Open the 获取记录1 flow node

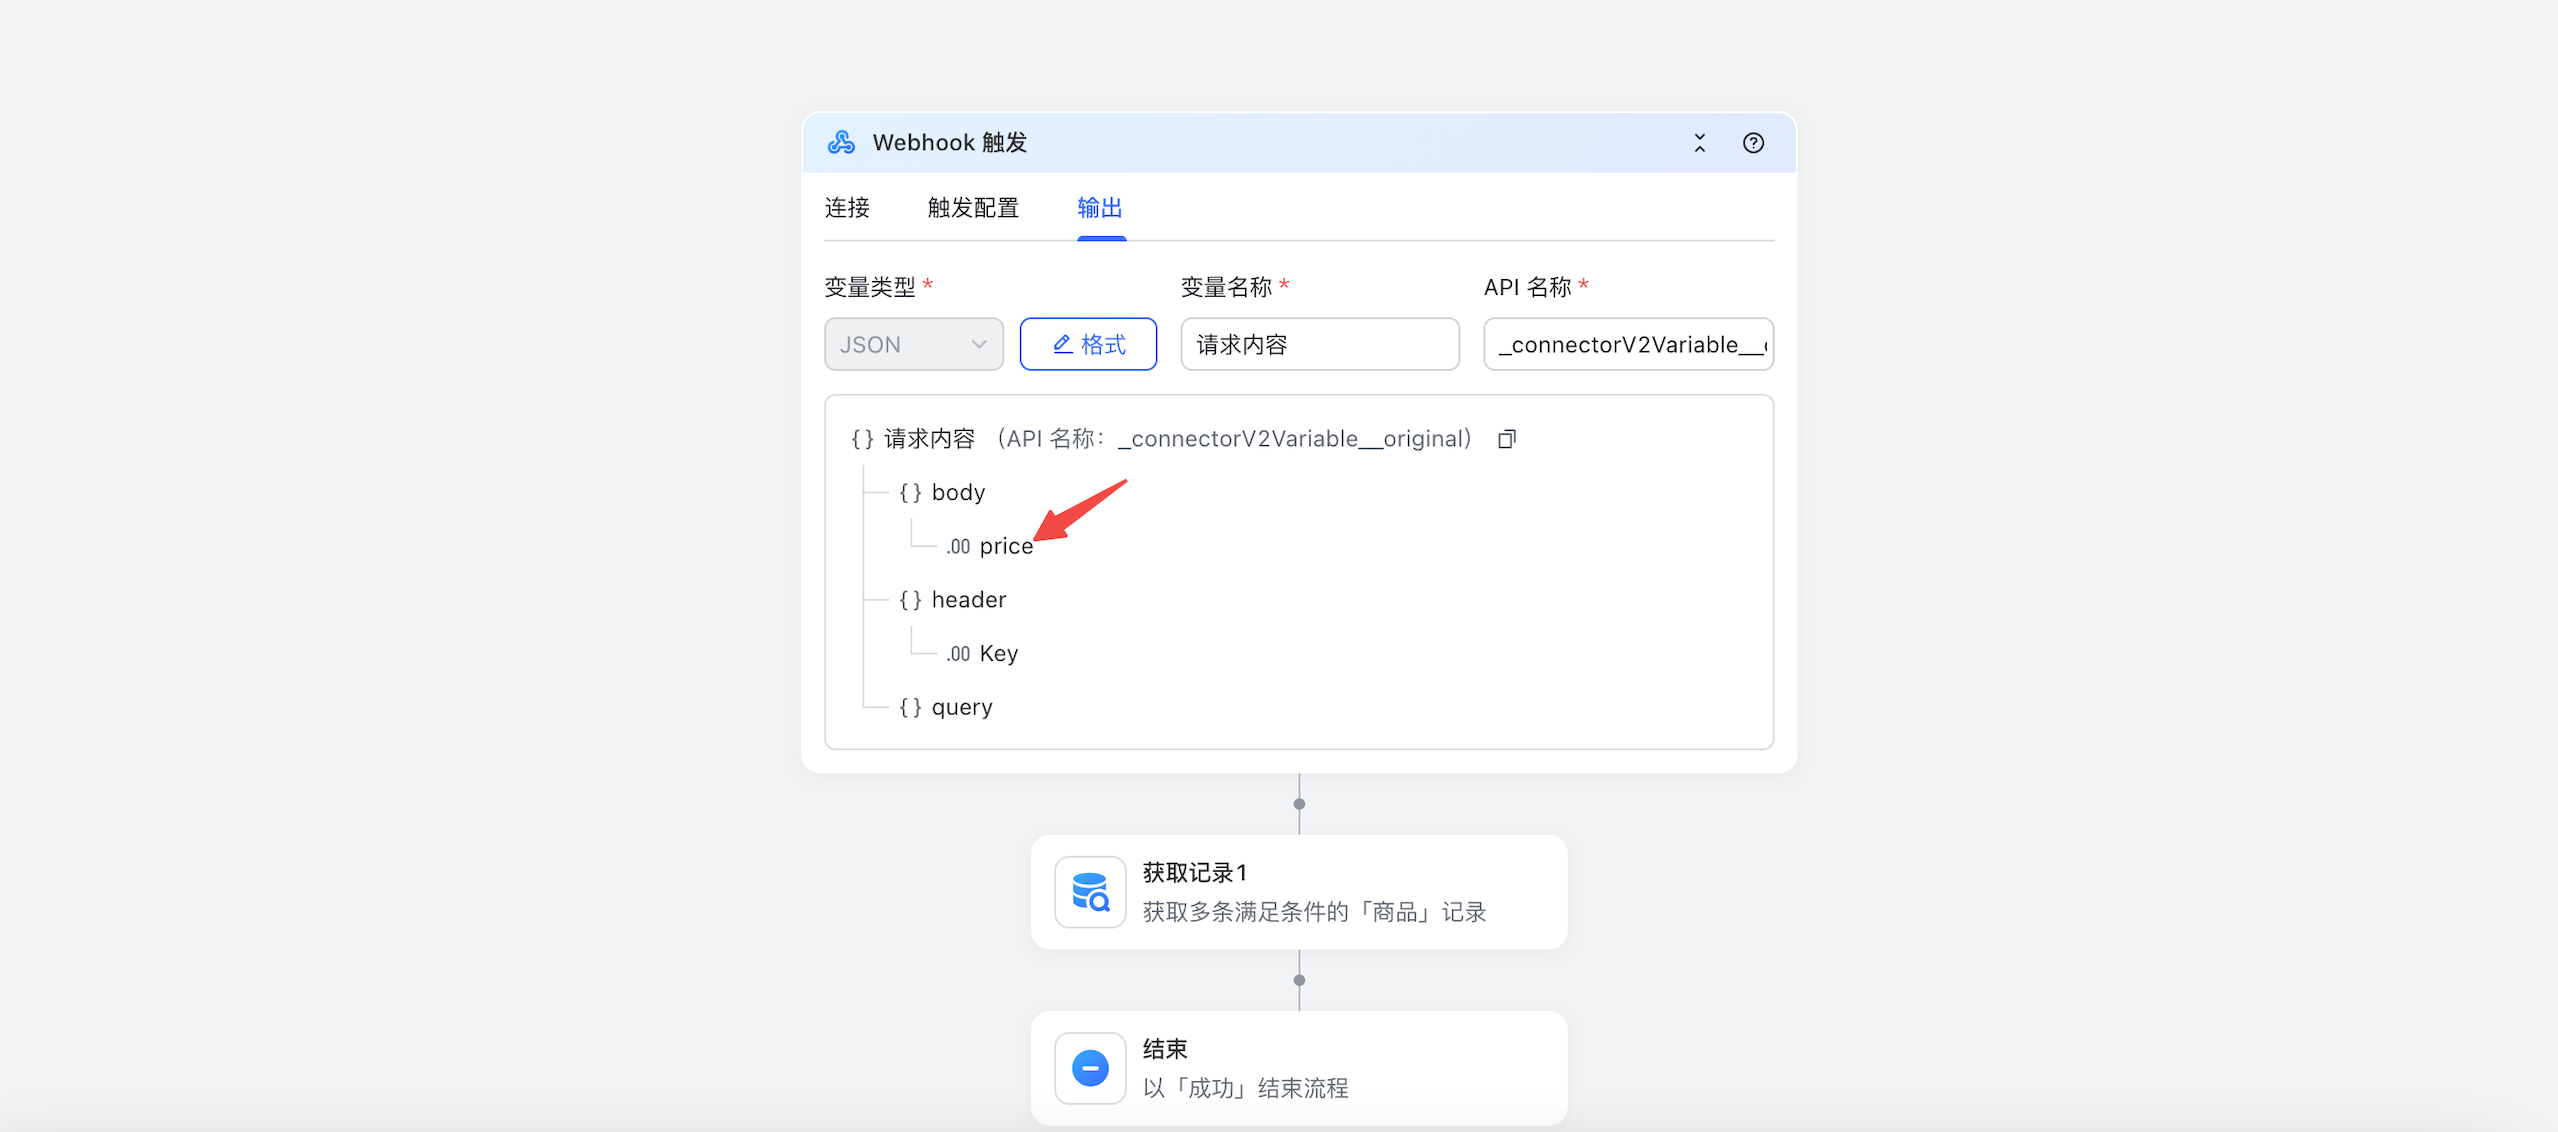point(1298,891)
